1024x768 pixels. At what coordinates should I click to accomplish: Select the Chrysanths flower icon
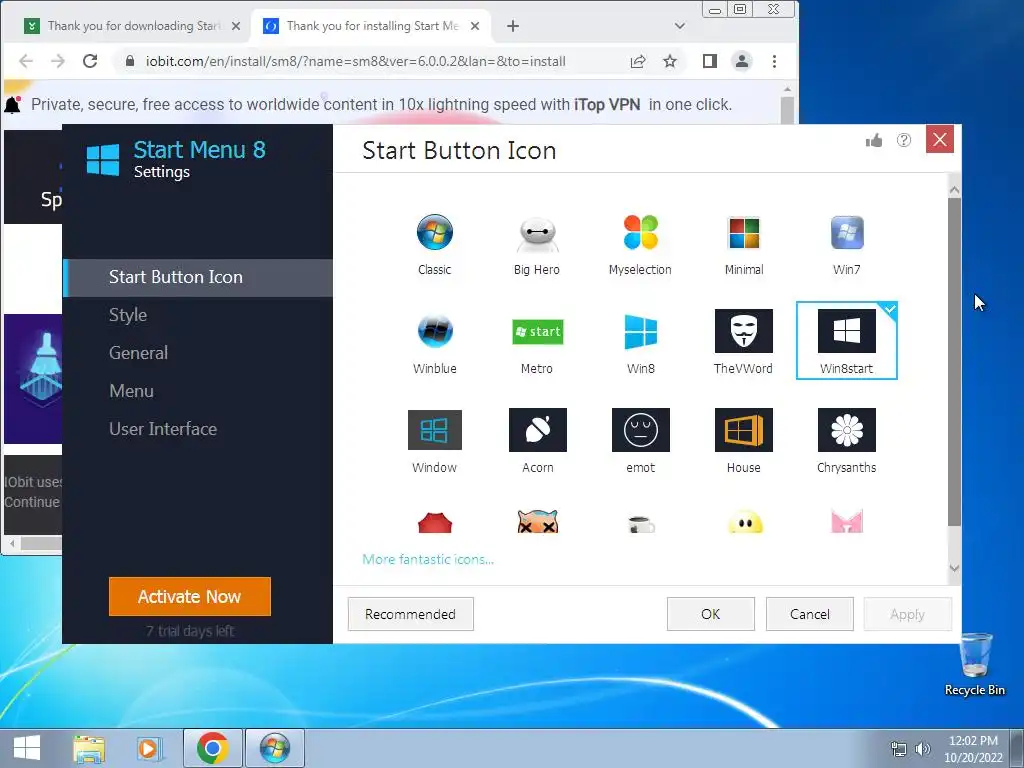pos(846,440)
